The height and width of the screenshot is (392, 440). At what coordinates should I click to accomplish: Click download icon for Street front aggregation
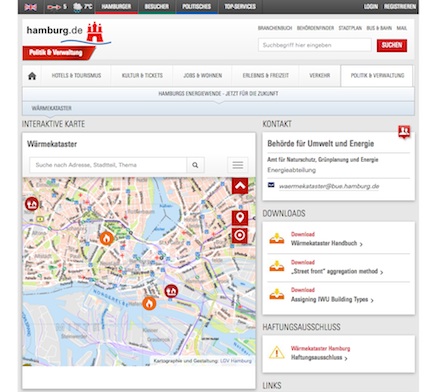pos(277,267)
